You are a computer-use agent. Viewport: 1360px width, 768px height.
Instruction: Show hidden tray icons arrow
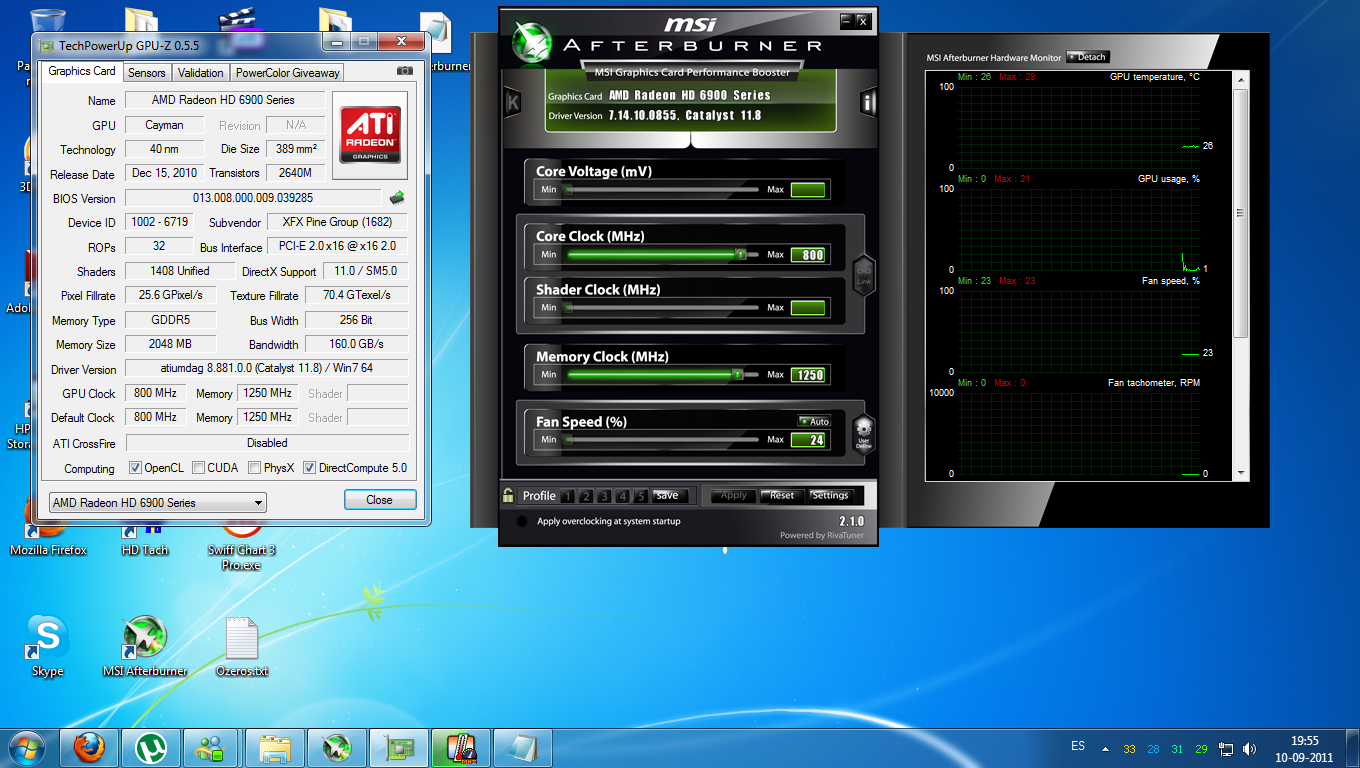[1105, 749]
